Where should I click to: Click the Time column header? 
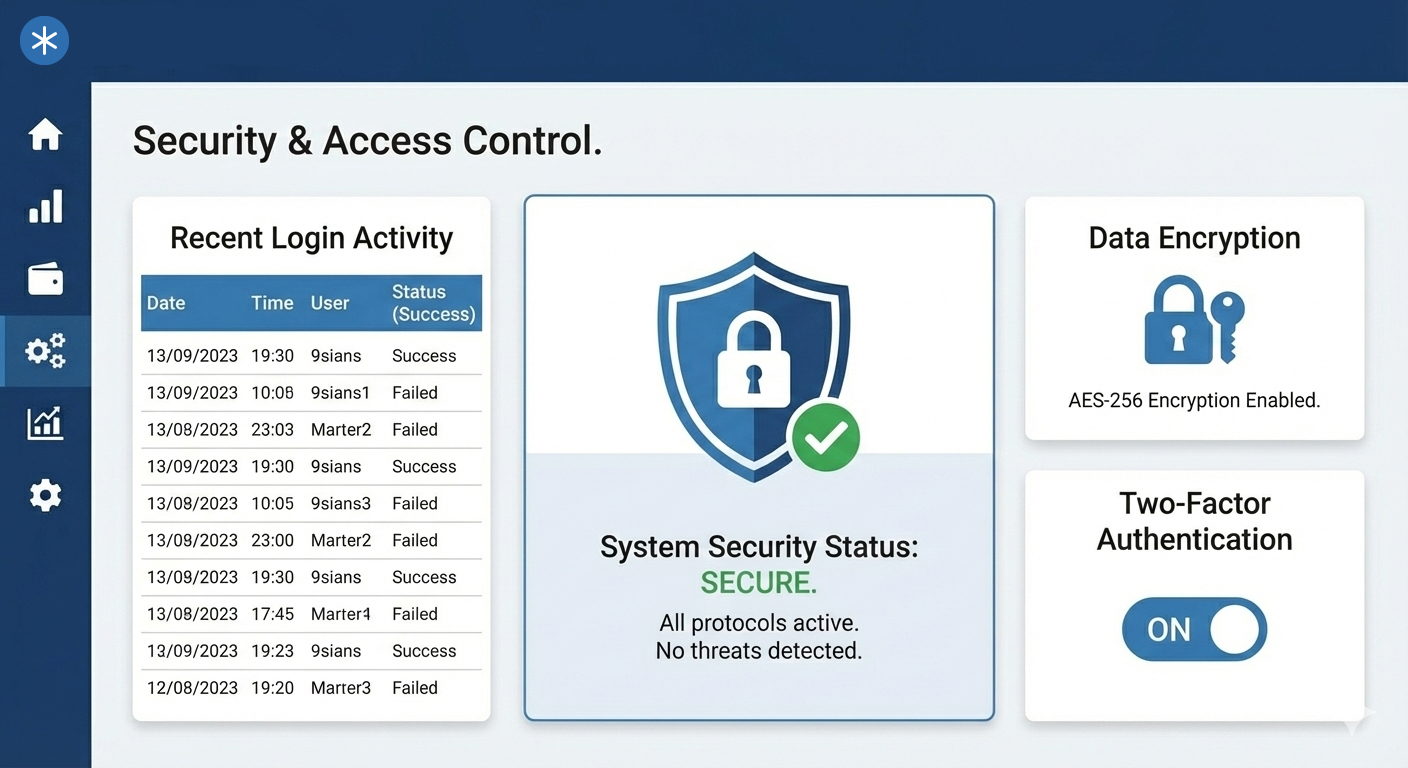pos(272,303)
